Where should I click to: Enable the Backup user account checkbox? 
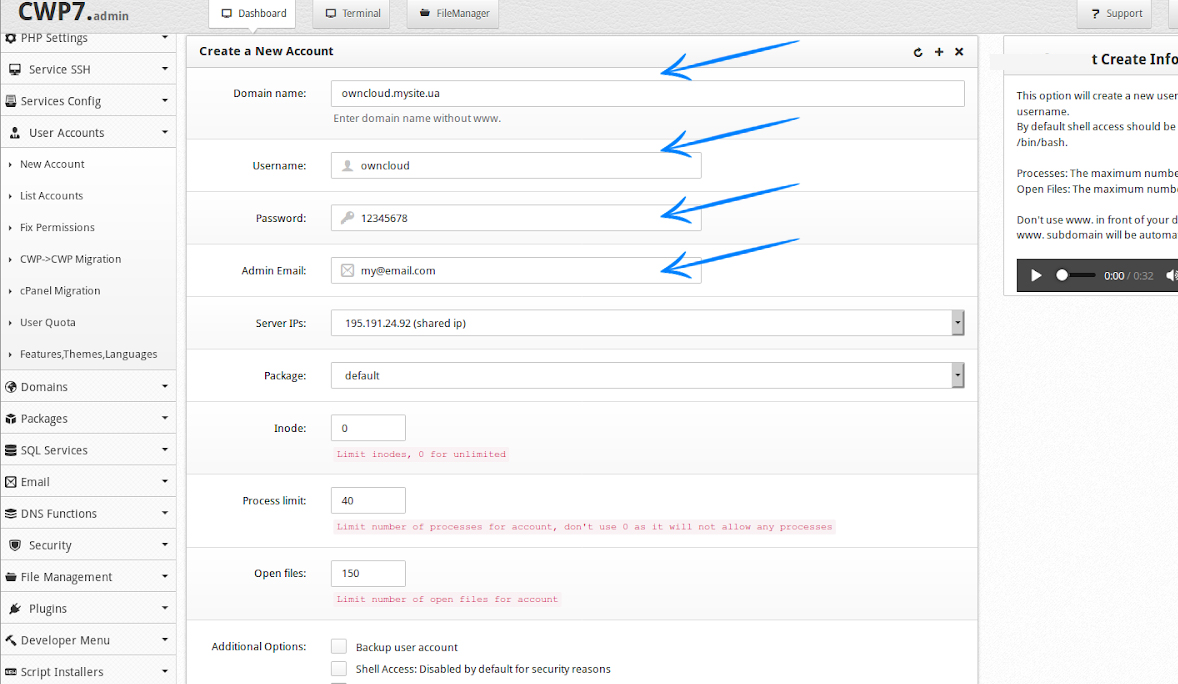[339, 646]
